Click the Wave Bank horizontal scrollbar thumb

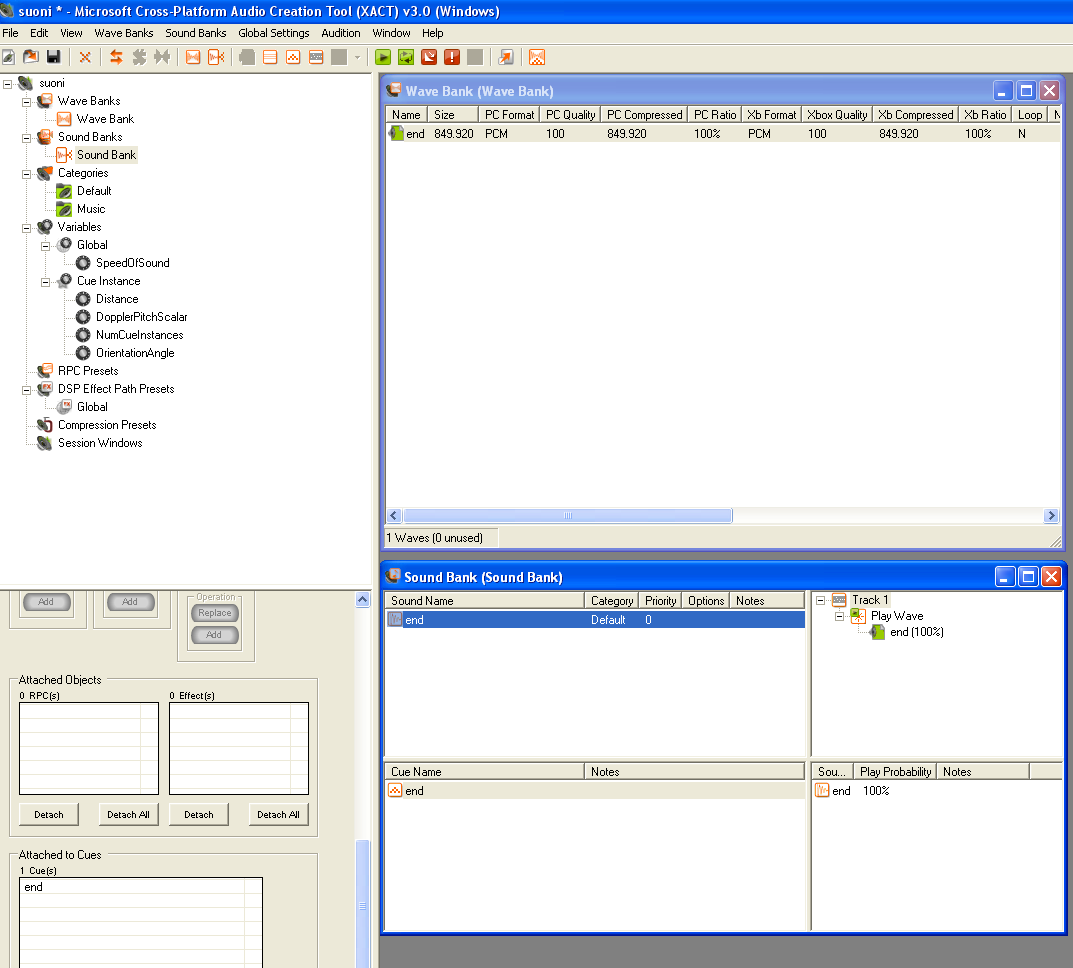(568, 515)
